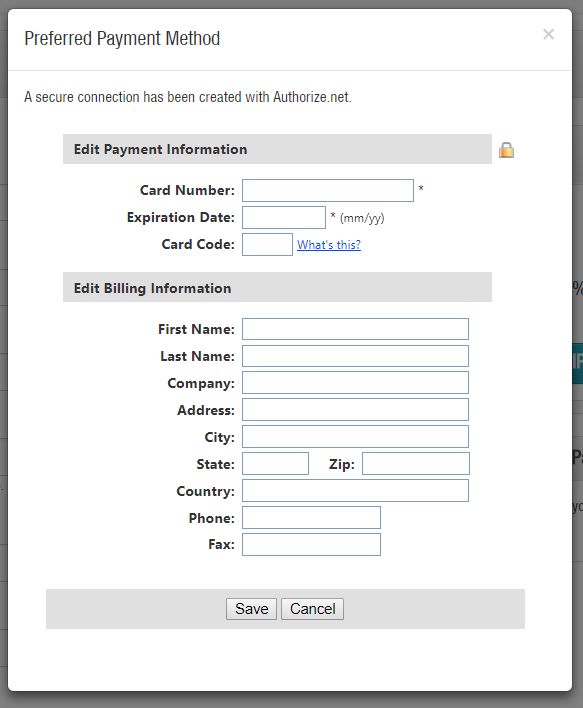Click the First Name field
The image size is (583, 708).
pyautogui.click(x=355, y=329)
